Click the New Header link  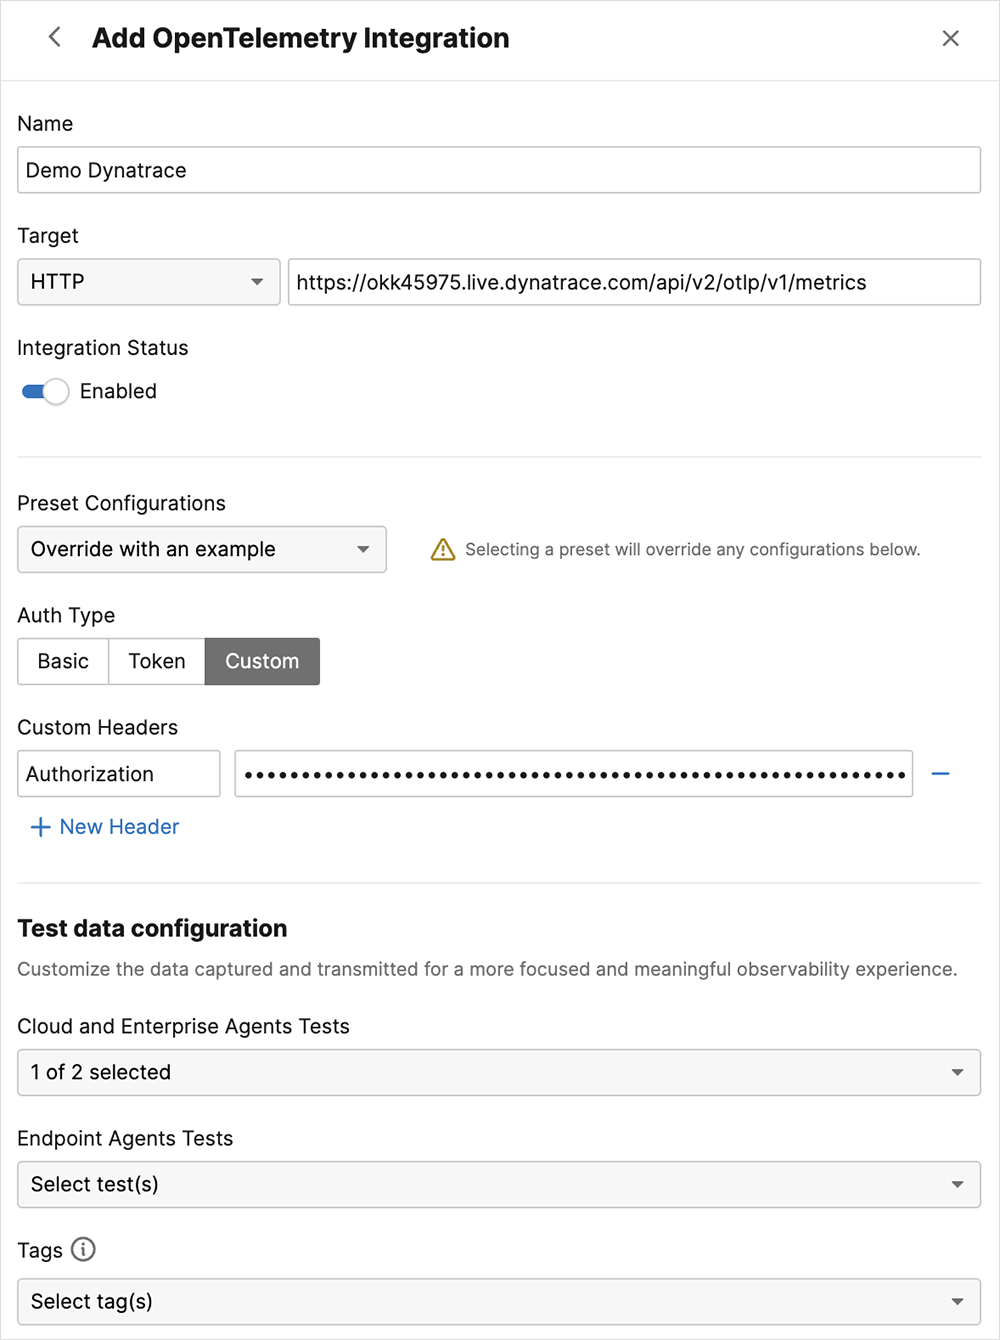[x=119, y=827]
